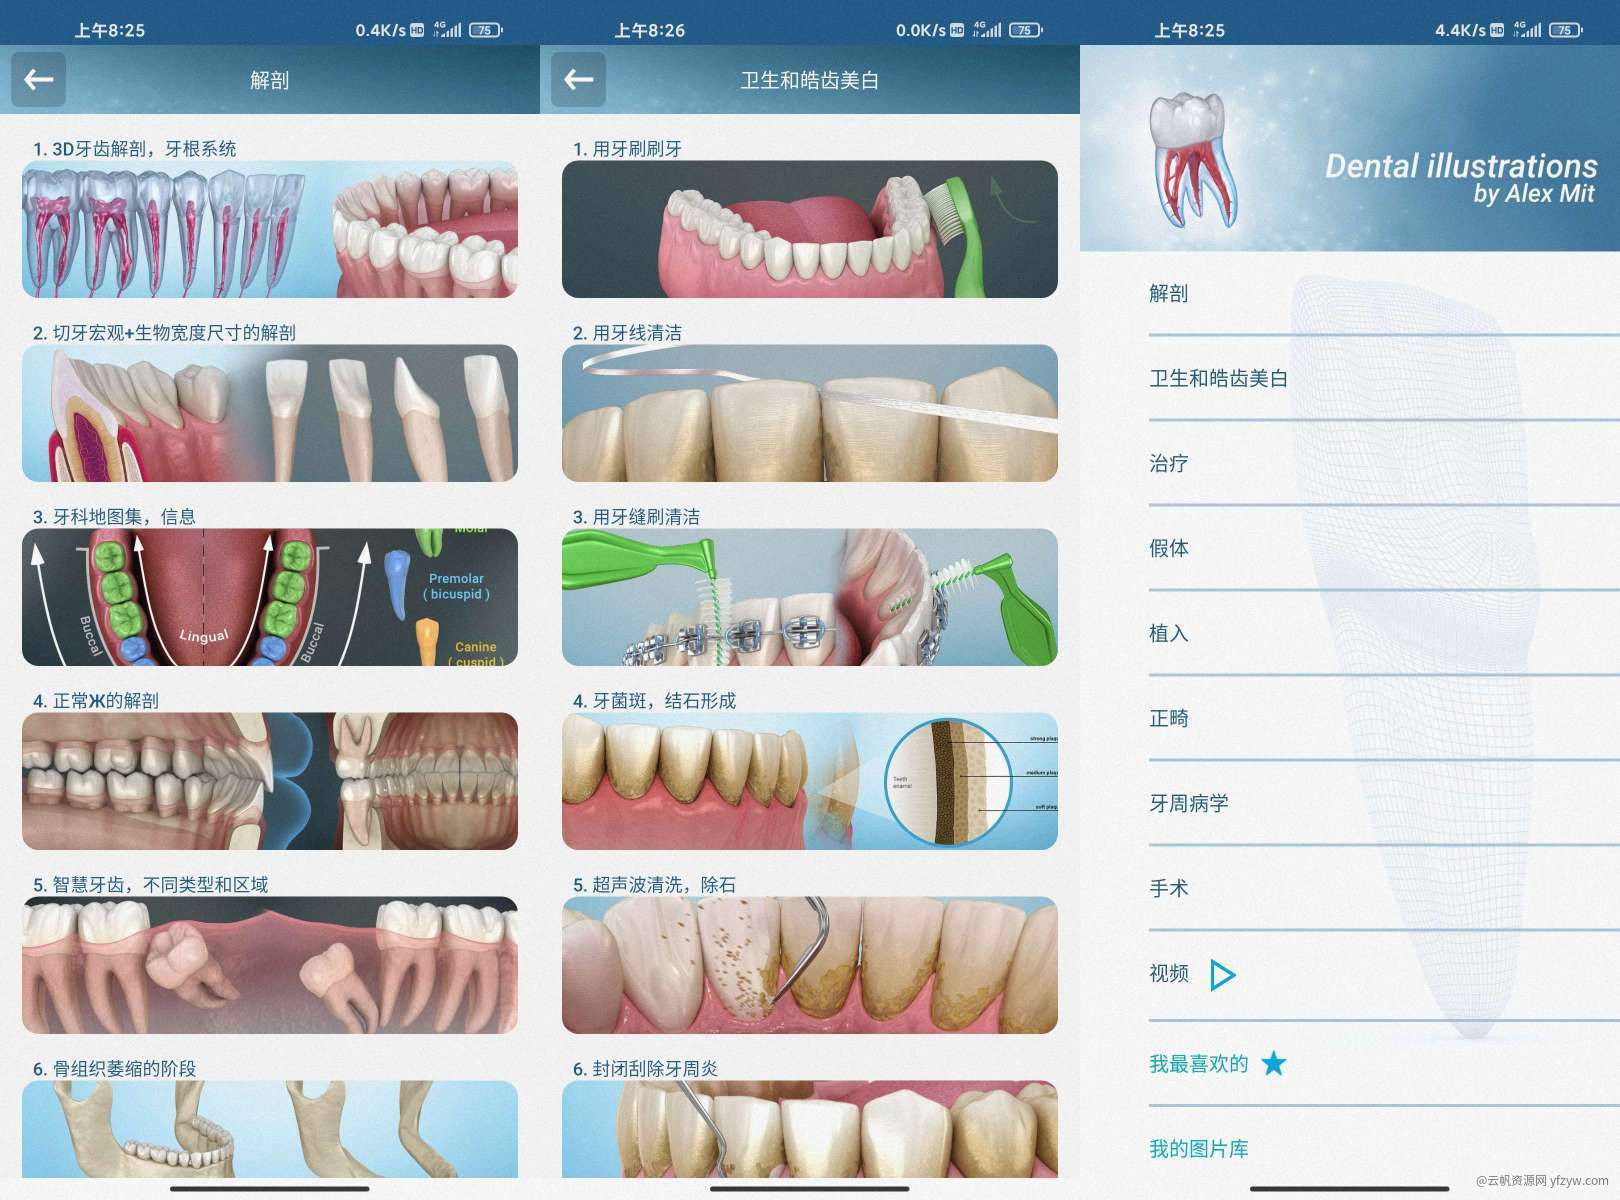The width and height of the screenshot is (1620, 1200).
Task: Go back from the 解剖 screen
Action: 38,79
